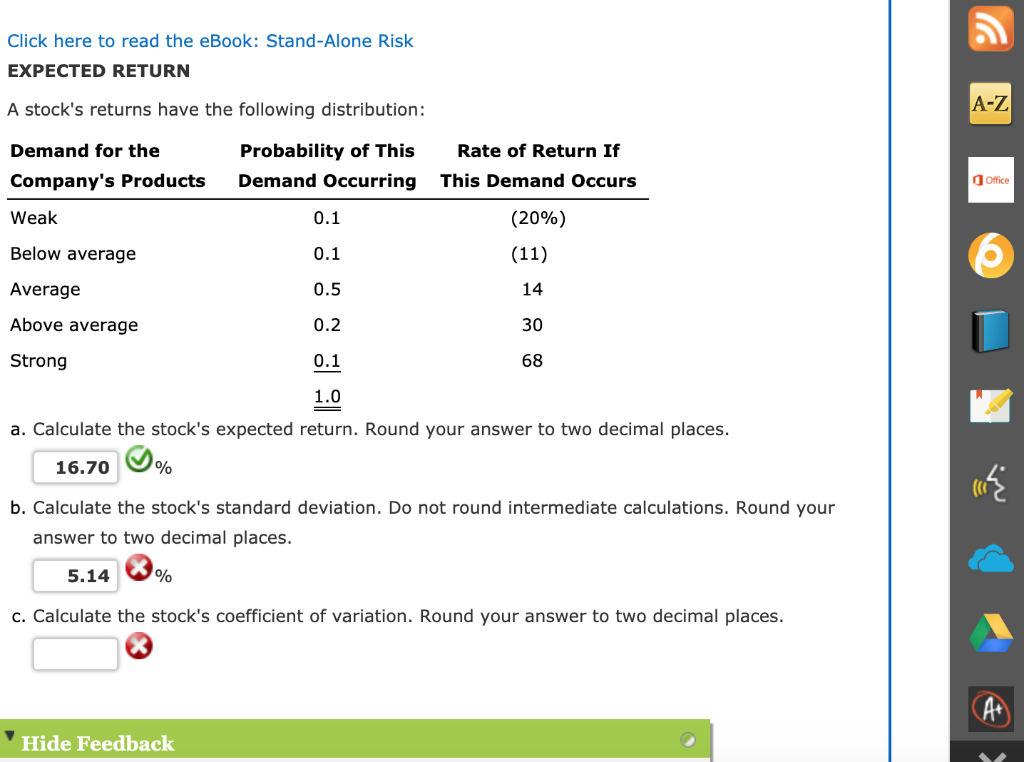Click the Google Drive icon
Image resolution: width=1024 pixels, height=762 pixels.
pos(991,633)
